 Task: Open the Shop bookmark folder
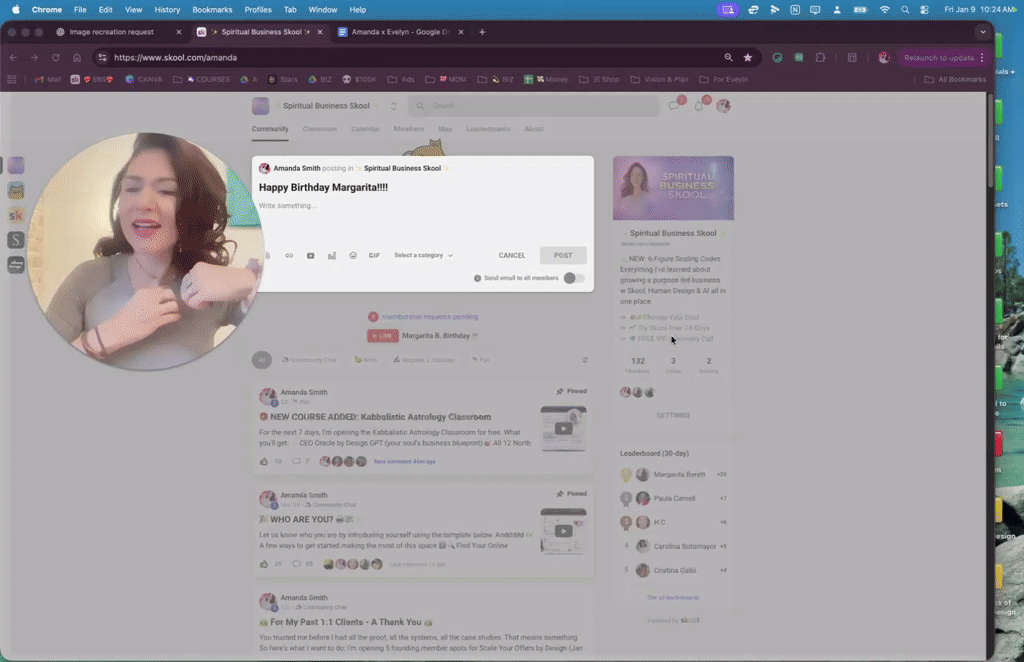(x=599, y=80)
